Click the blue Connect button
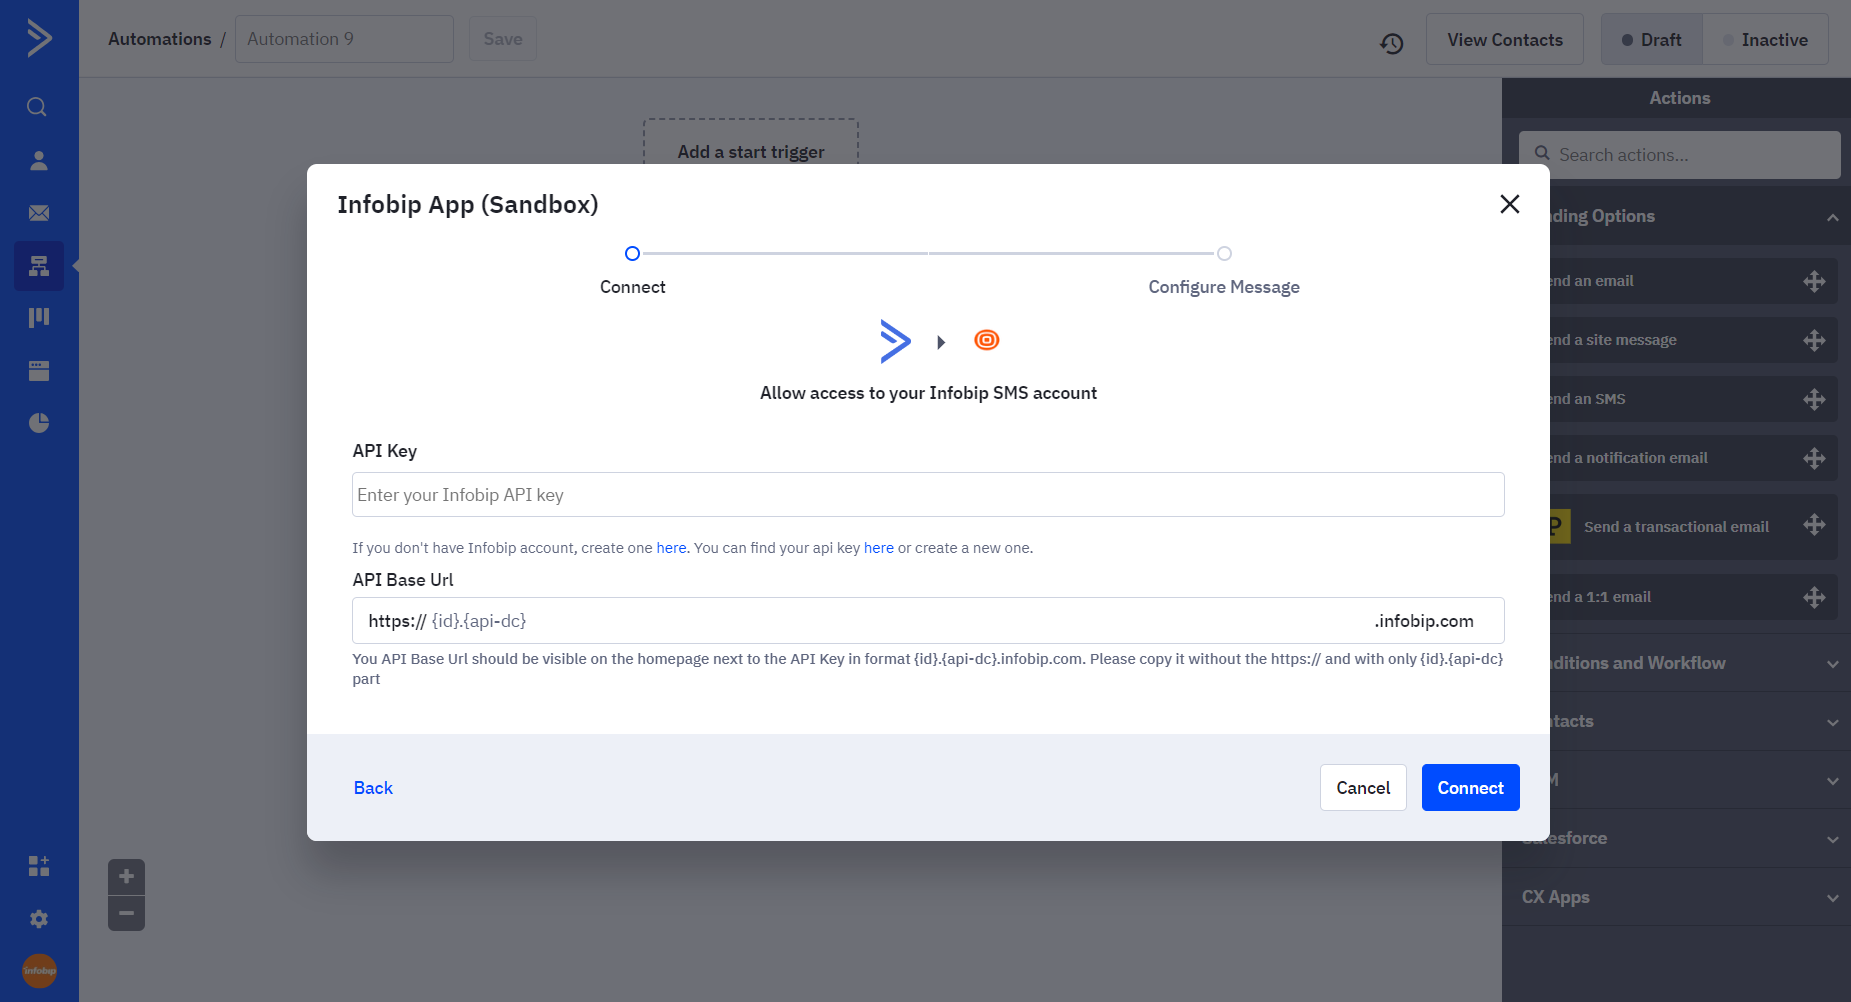 [x=1470, y=788]
